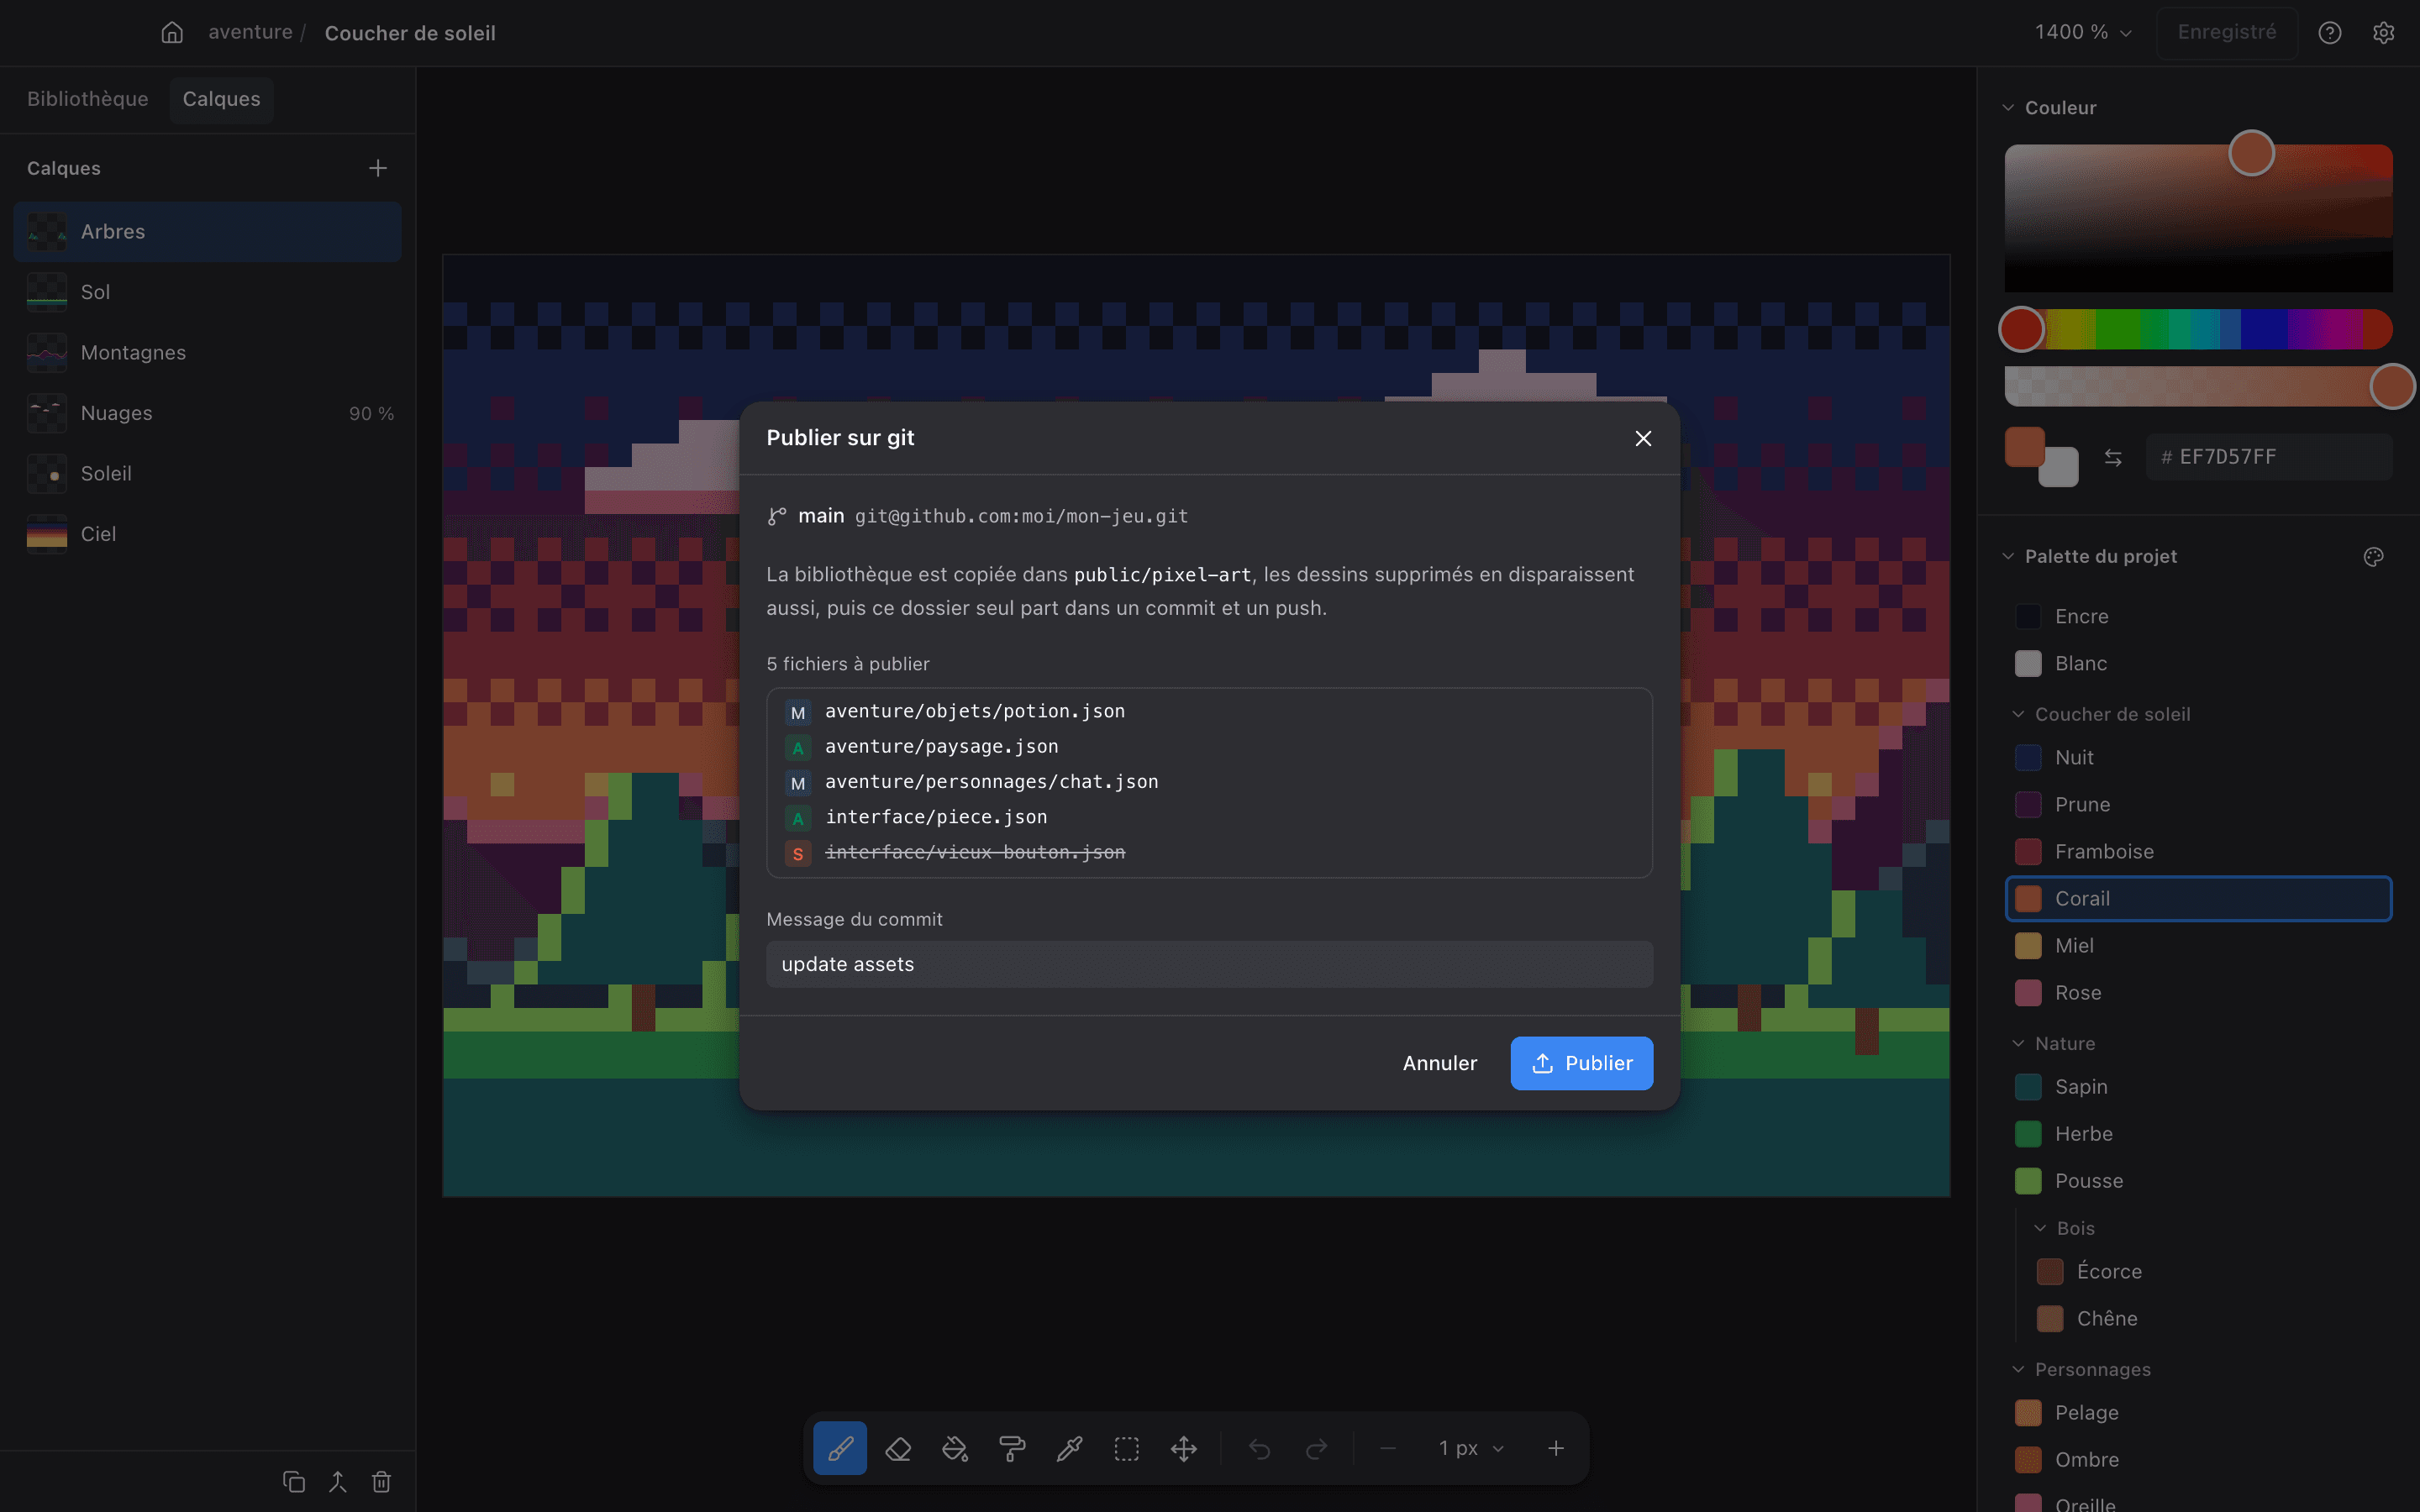Merge layers using the merge icon

pyautogui.click(x=338, y=1481)
